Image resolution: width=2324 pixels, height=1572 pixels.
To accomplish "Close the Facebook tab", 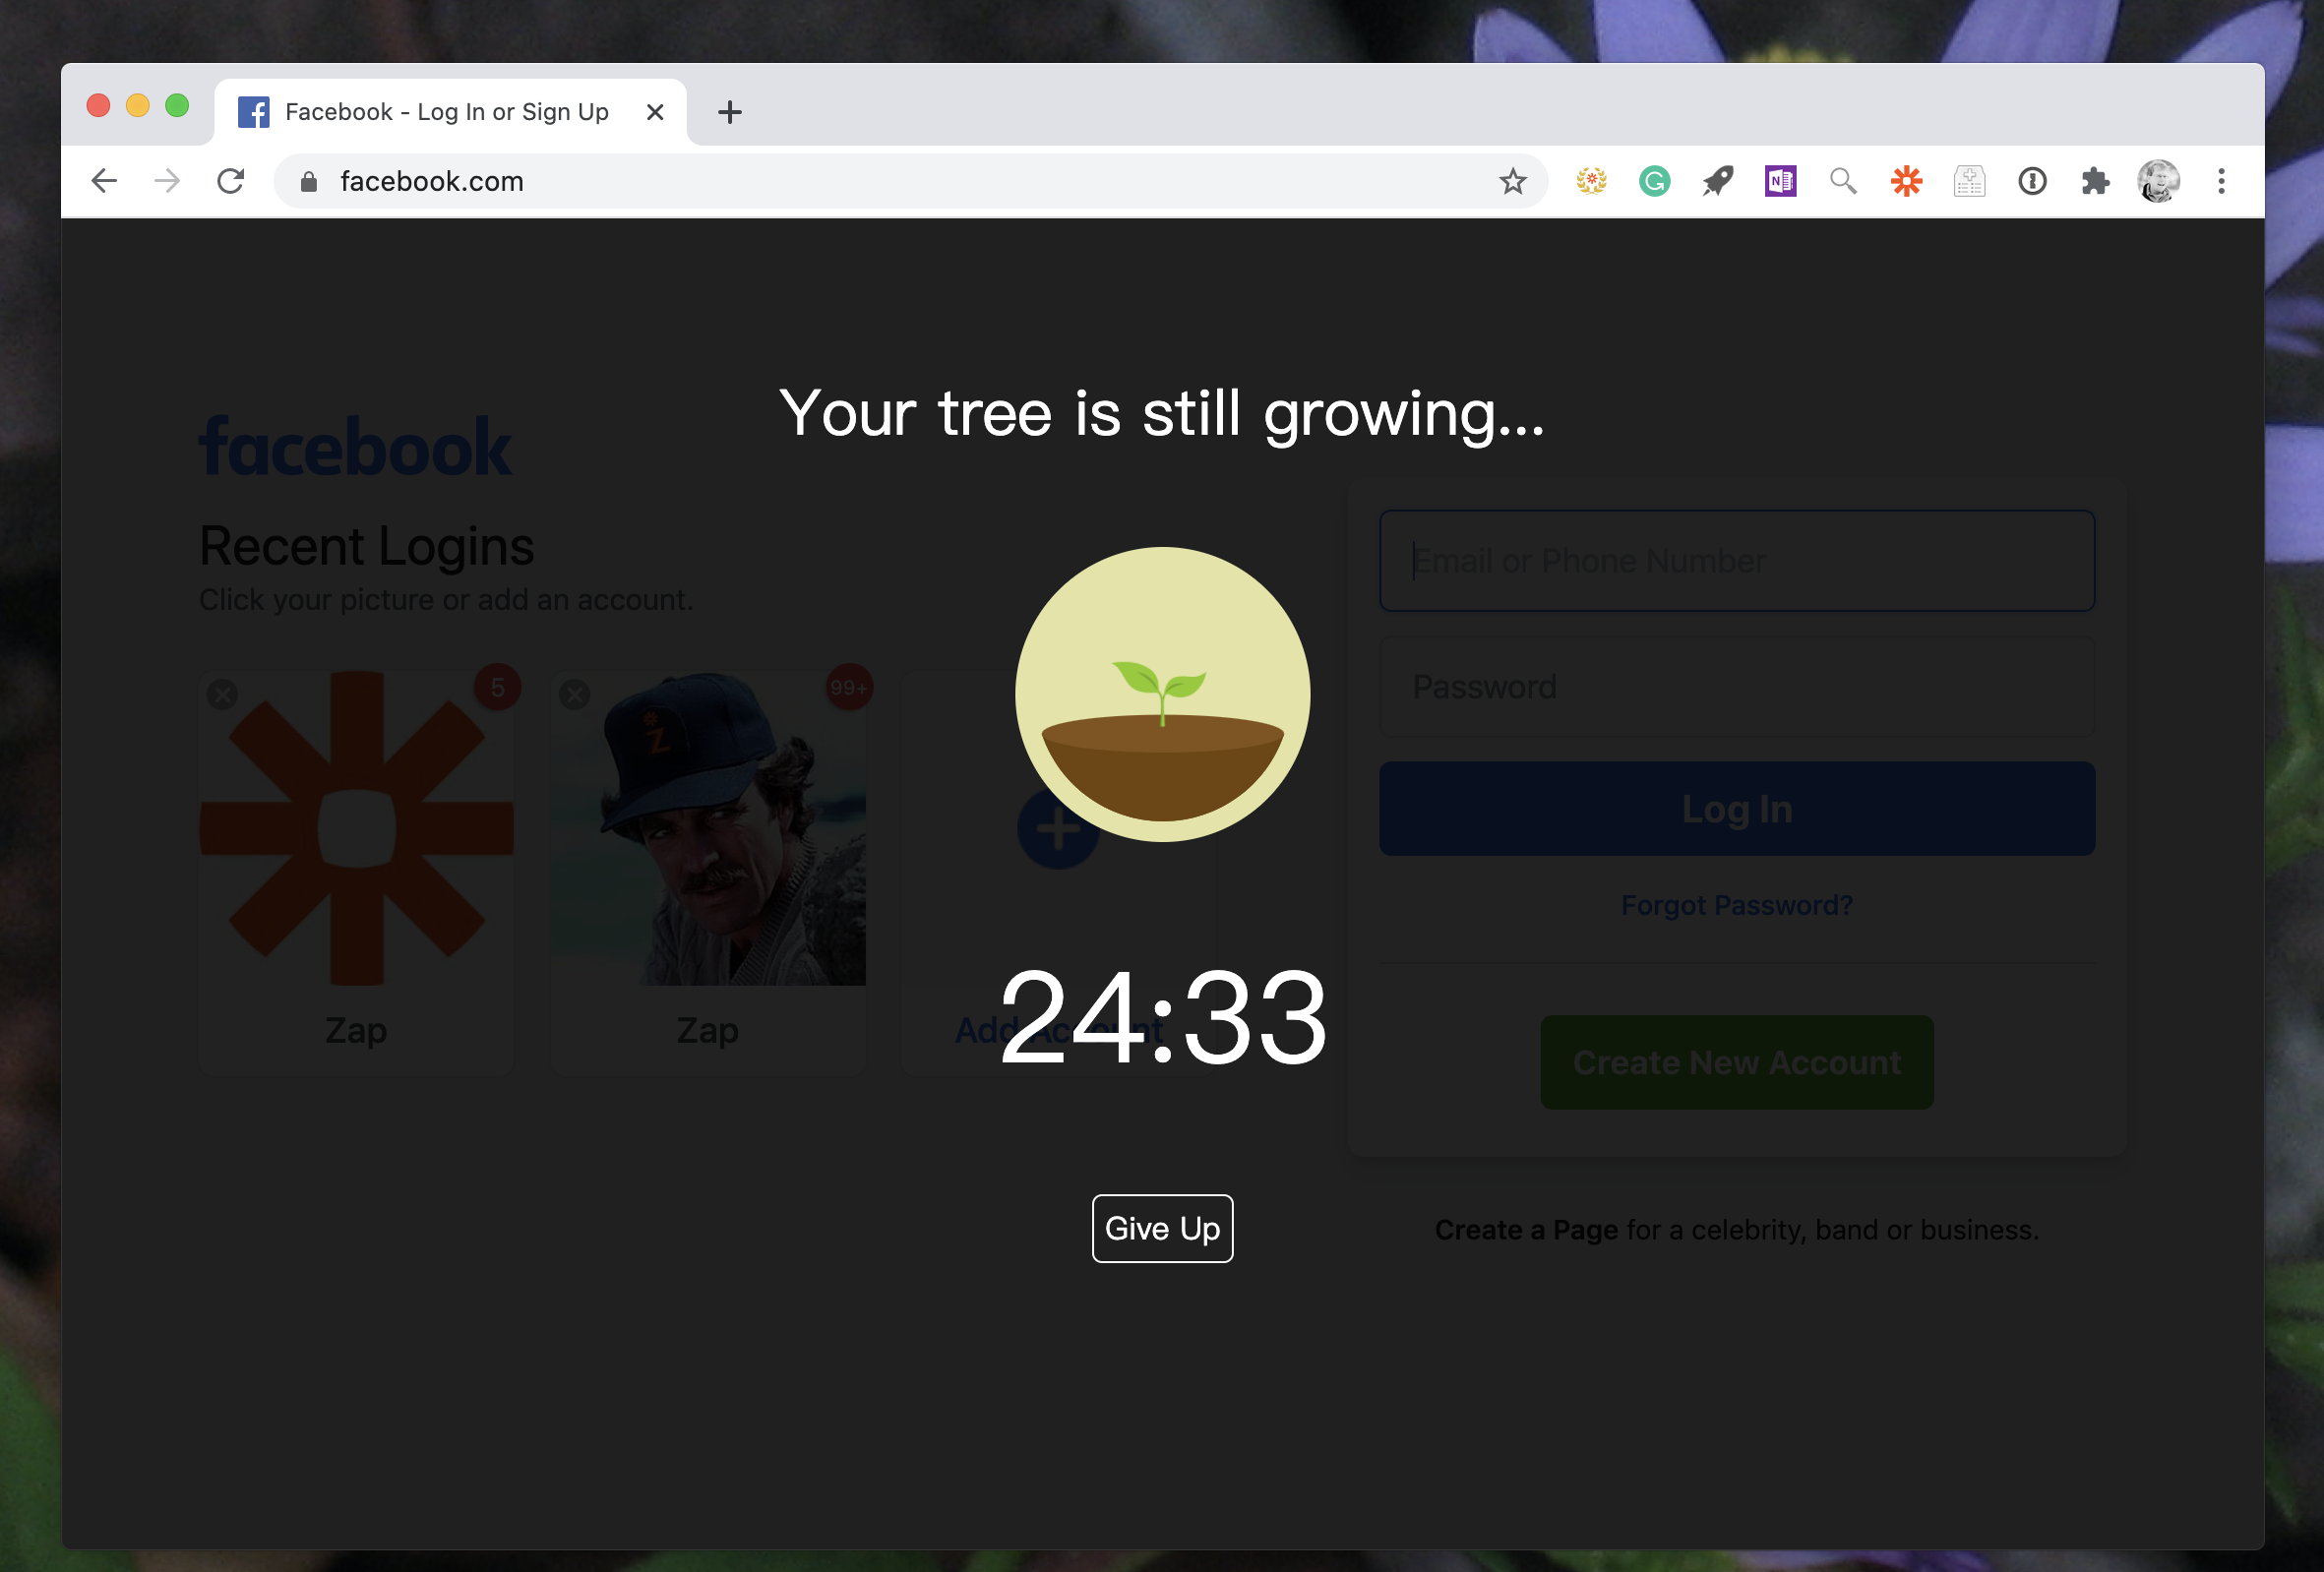I will 655,112.
